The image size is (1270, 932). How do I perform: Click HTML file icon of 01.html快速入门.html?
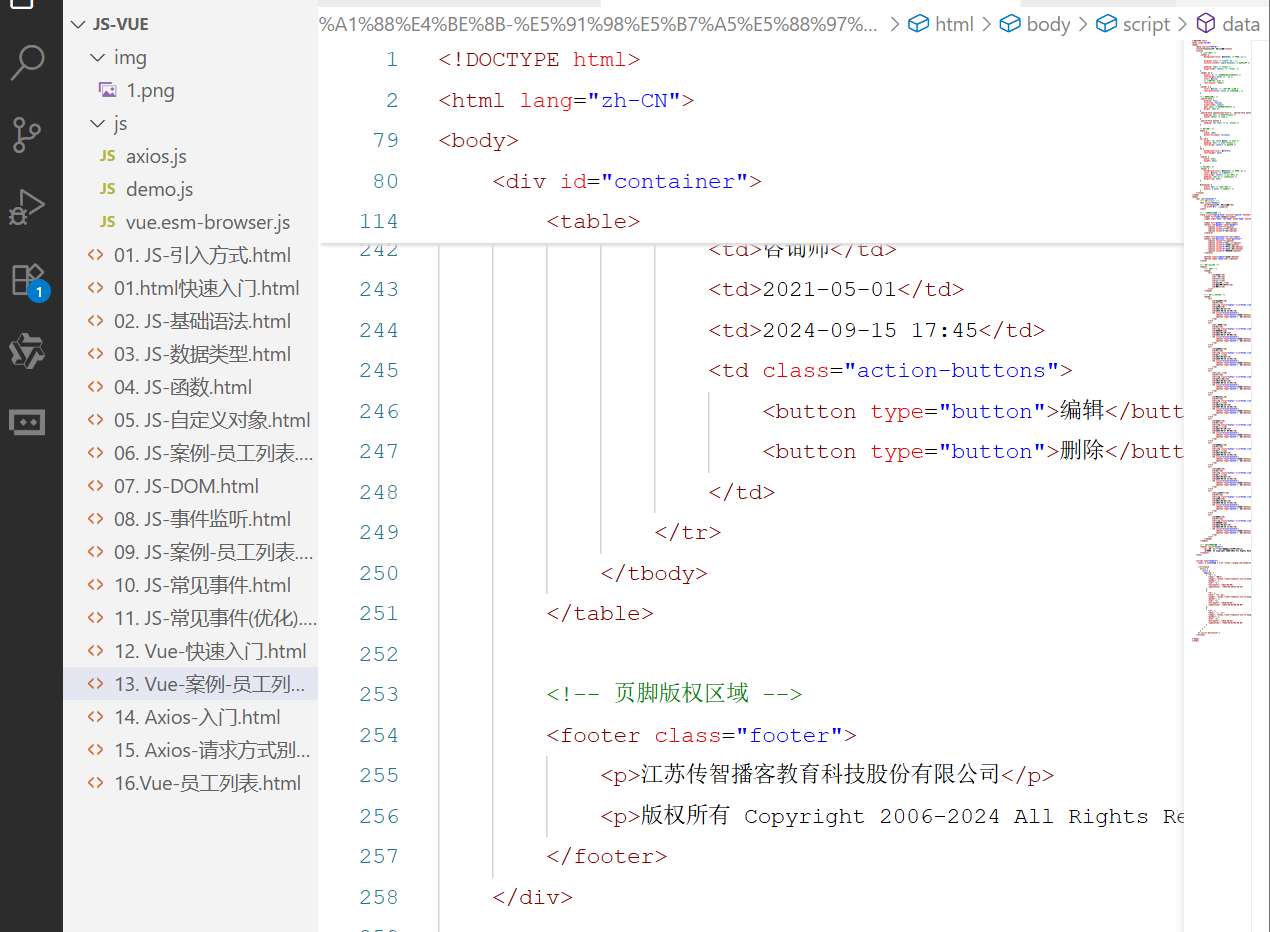95,288
